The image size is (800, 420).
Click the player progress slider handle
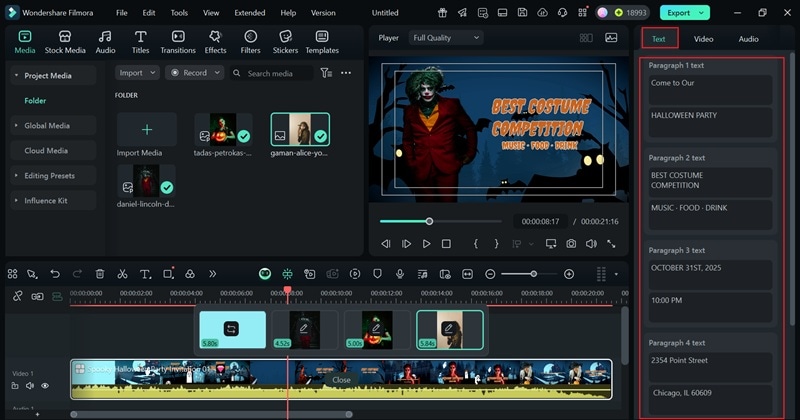pyautogui.click(x=430, y=221)
